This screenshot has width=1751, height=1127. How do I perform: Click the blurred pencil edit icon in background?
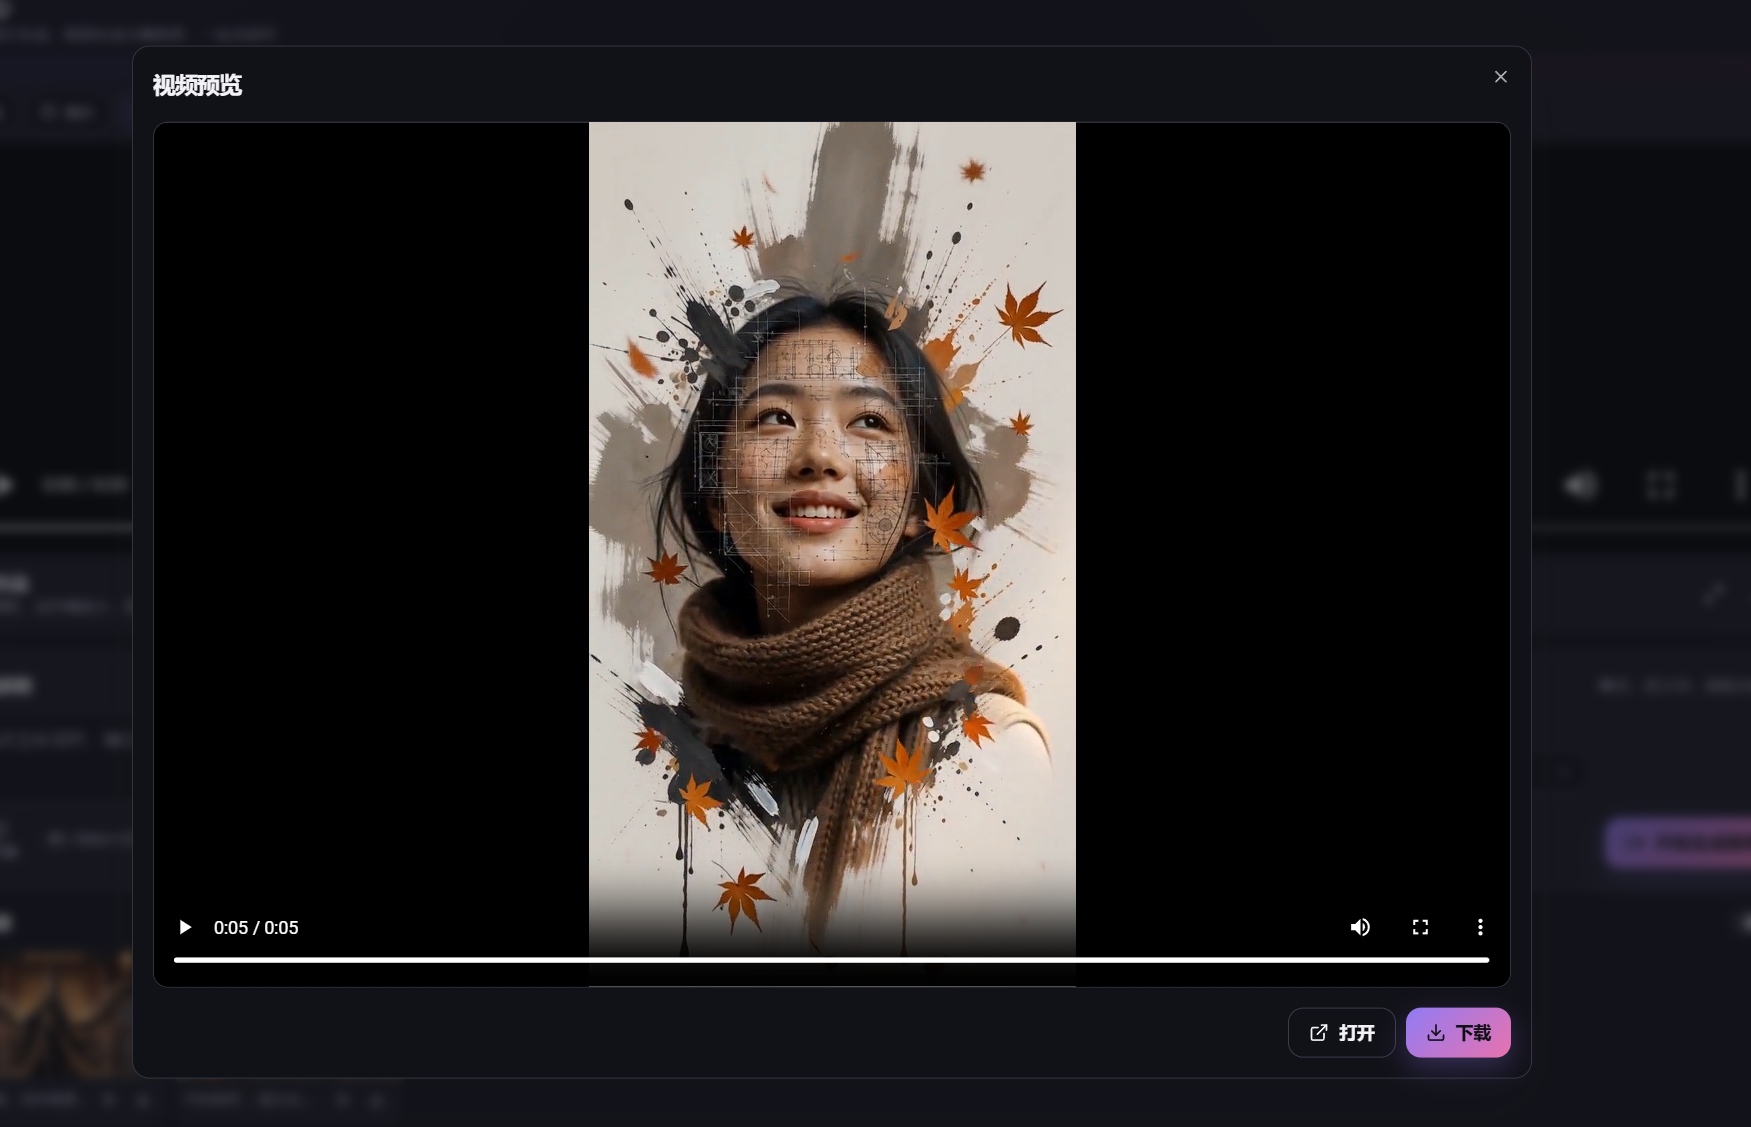pyautogui.click(x=1713, y=594)
